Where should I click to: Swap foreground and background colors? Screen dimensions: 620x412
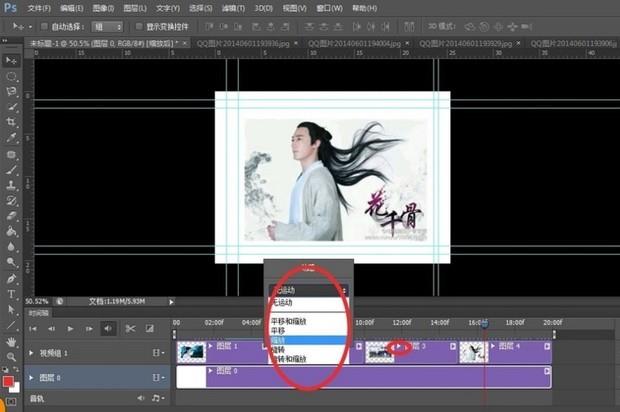coord(16,369)
